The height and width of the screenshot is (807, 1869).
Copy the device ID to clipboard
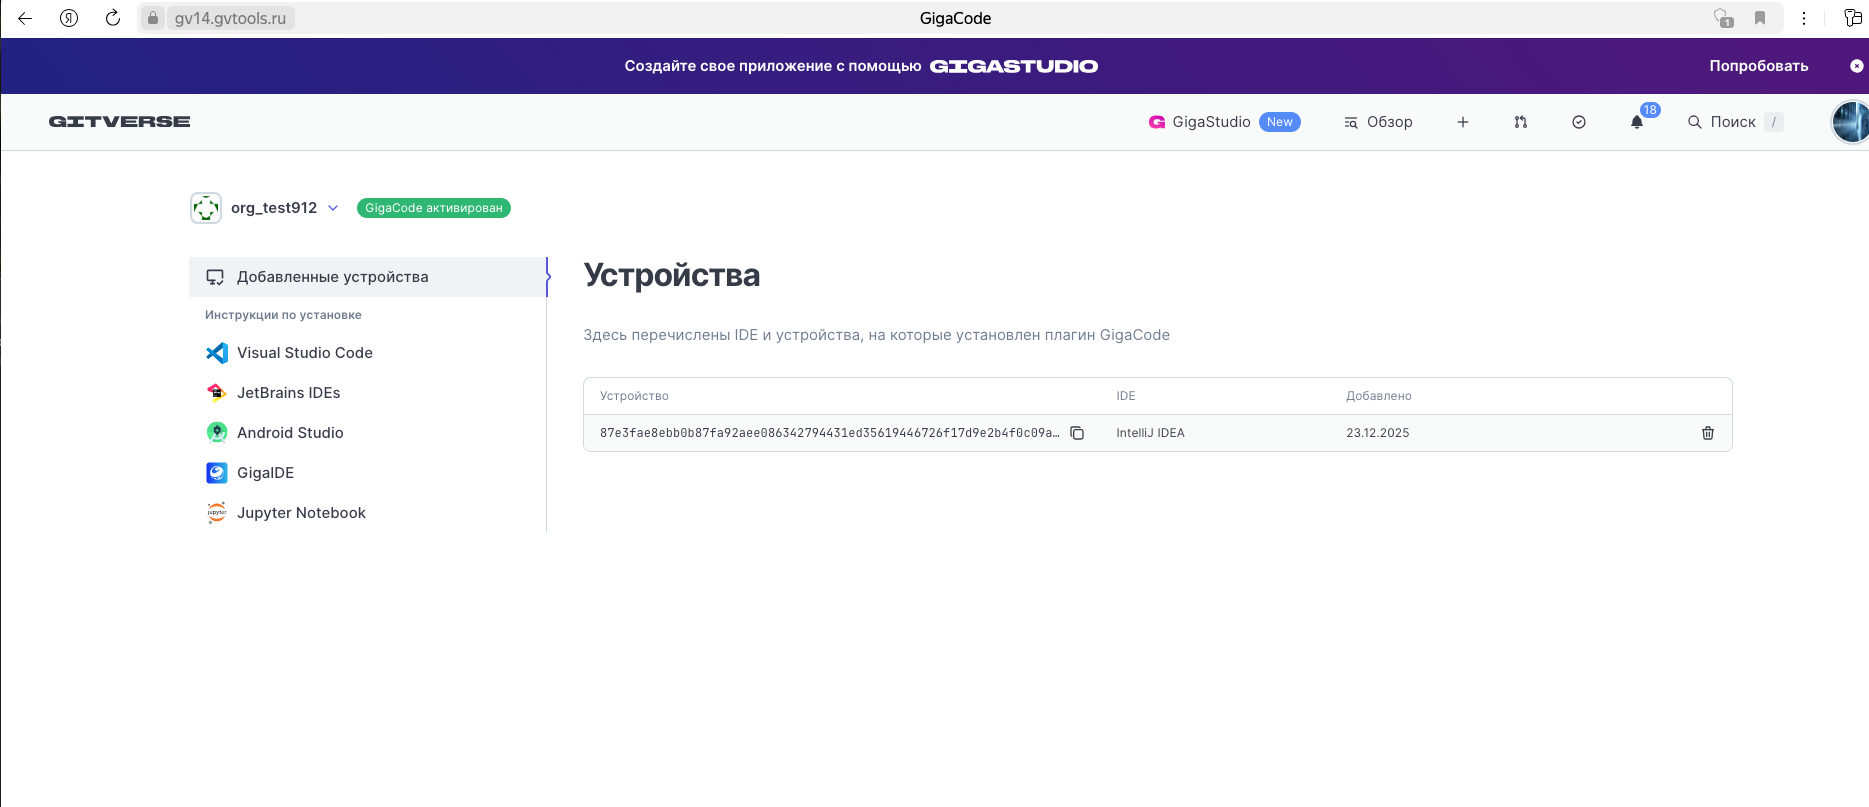click(x=1077, y=433)
